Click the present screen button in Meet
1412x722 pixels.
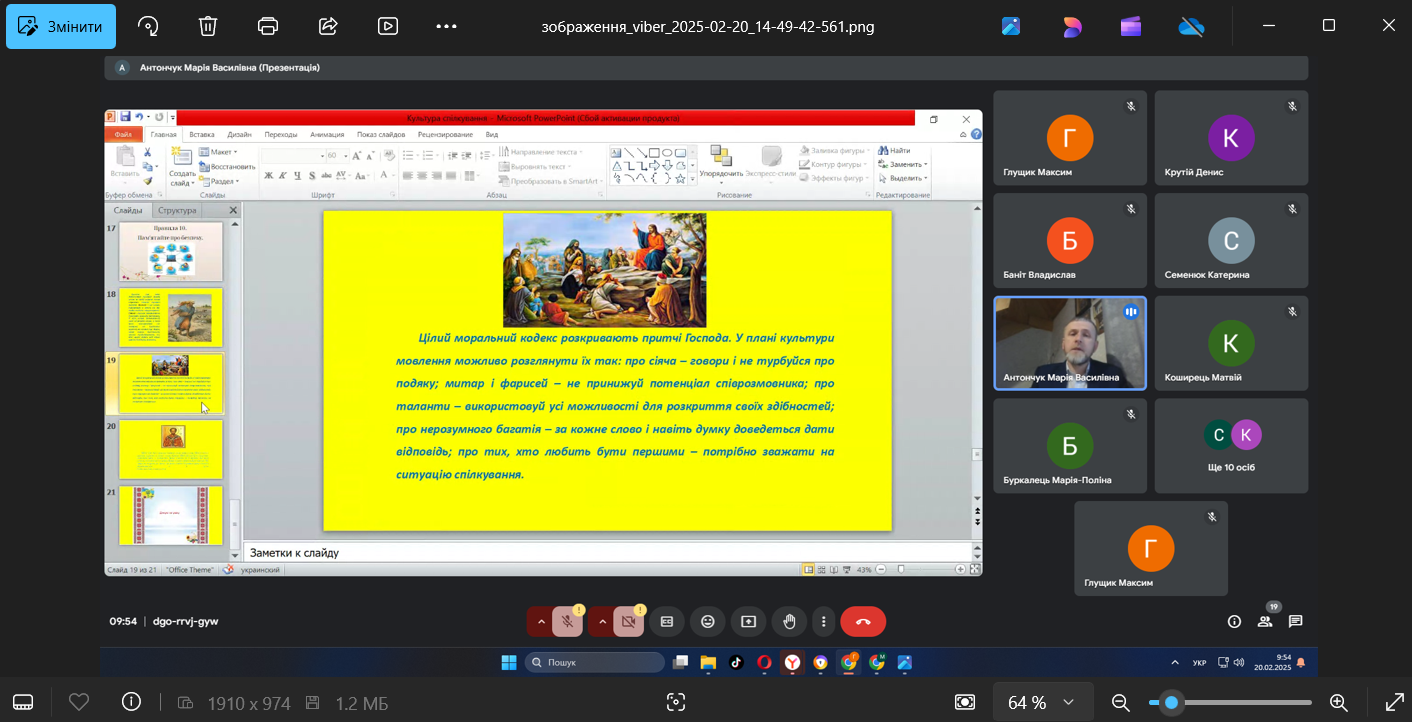(x=748, y=621)
